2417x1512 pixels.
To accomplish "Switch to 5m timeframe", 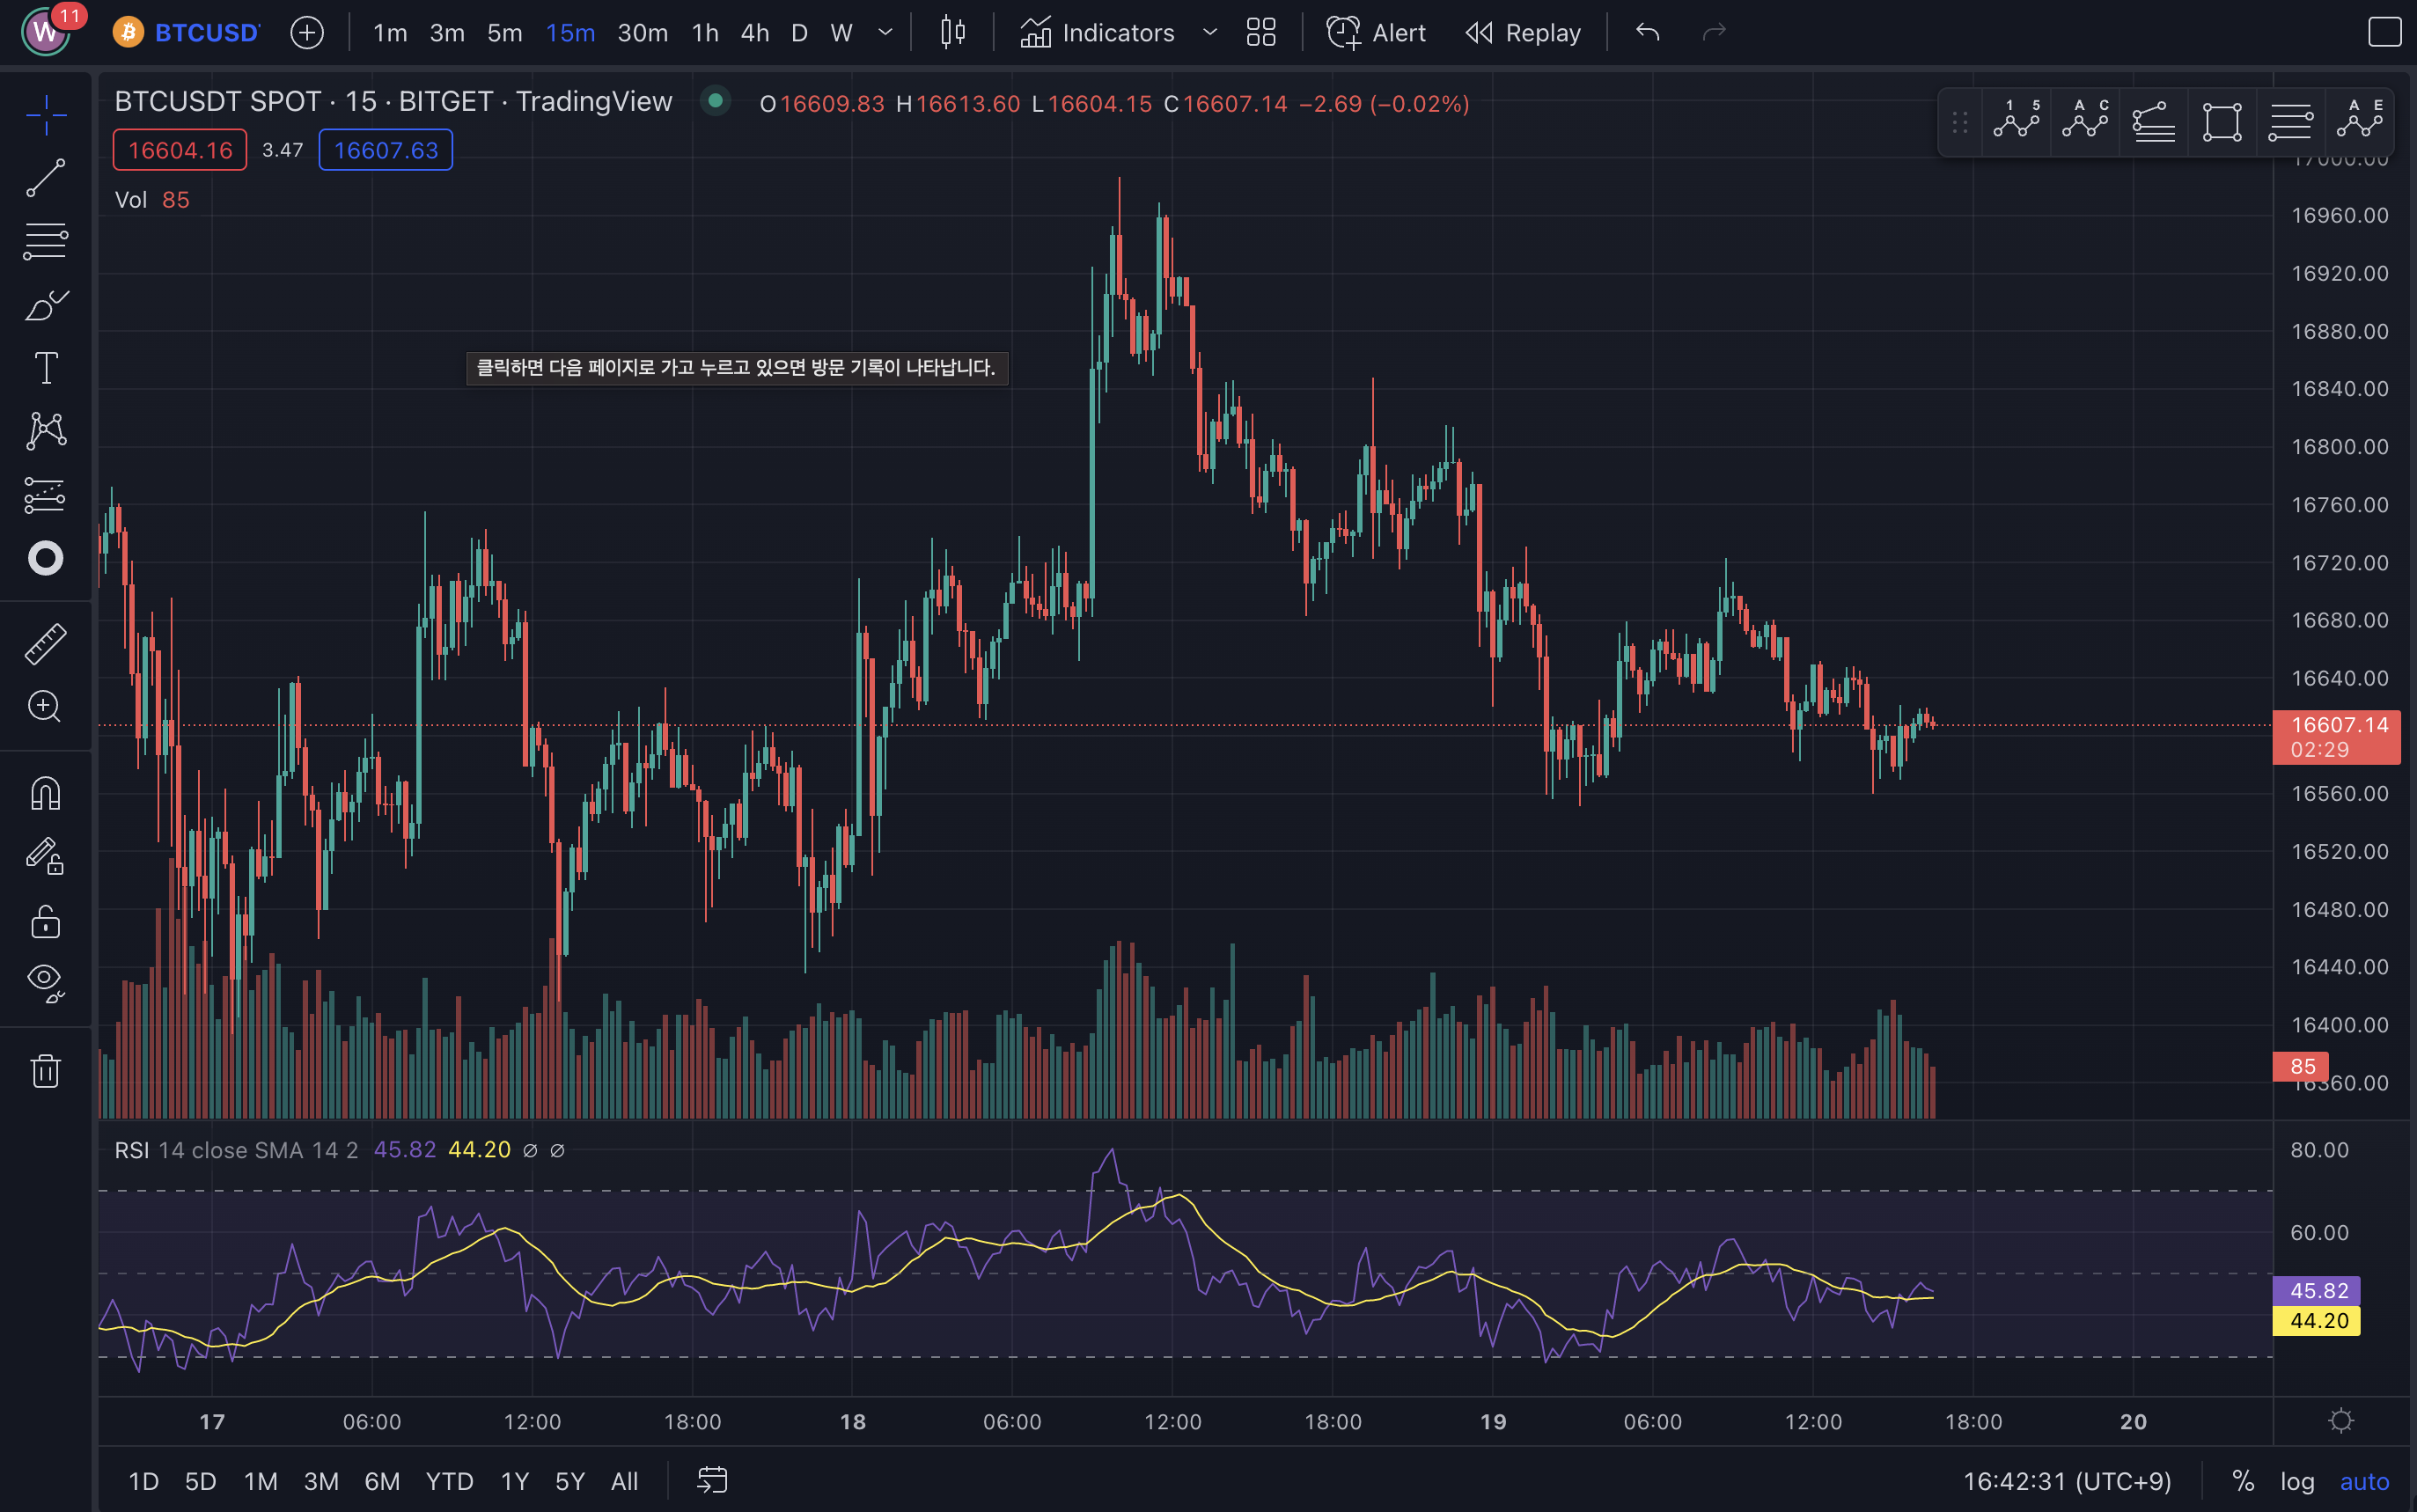I will (505, 33).
